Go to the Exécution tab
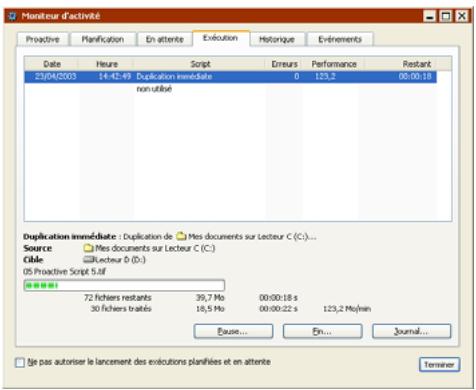Screen dimensions: 476x390 pyautogui.click(x=221, y=38)
